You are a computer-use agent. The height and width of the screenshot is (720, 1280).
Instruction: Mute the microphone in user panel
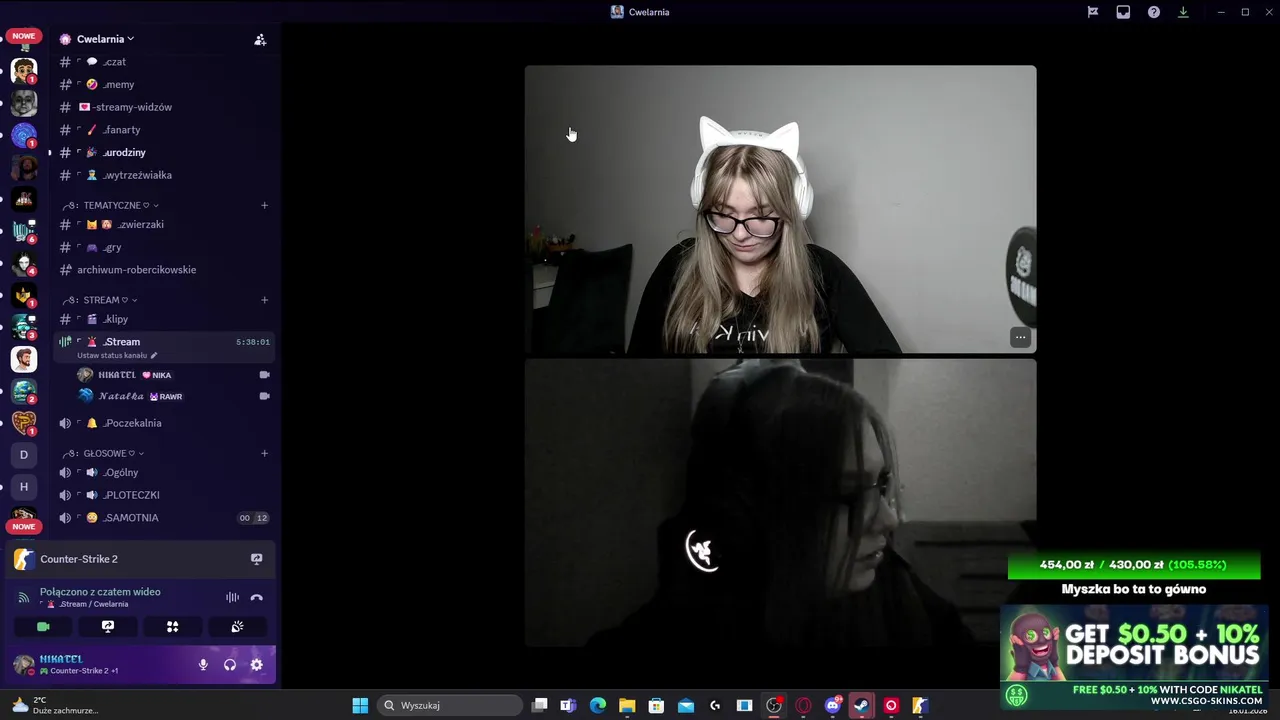[x=203, y=665]
